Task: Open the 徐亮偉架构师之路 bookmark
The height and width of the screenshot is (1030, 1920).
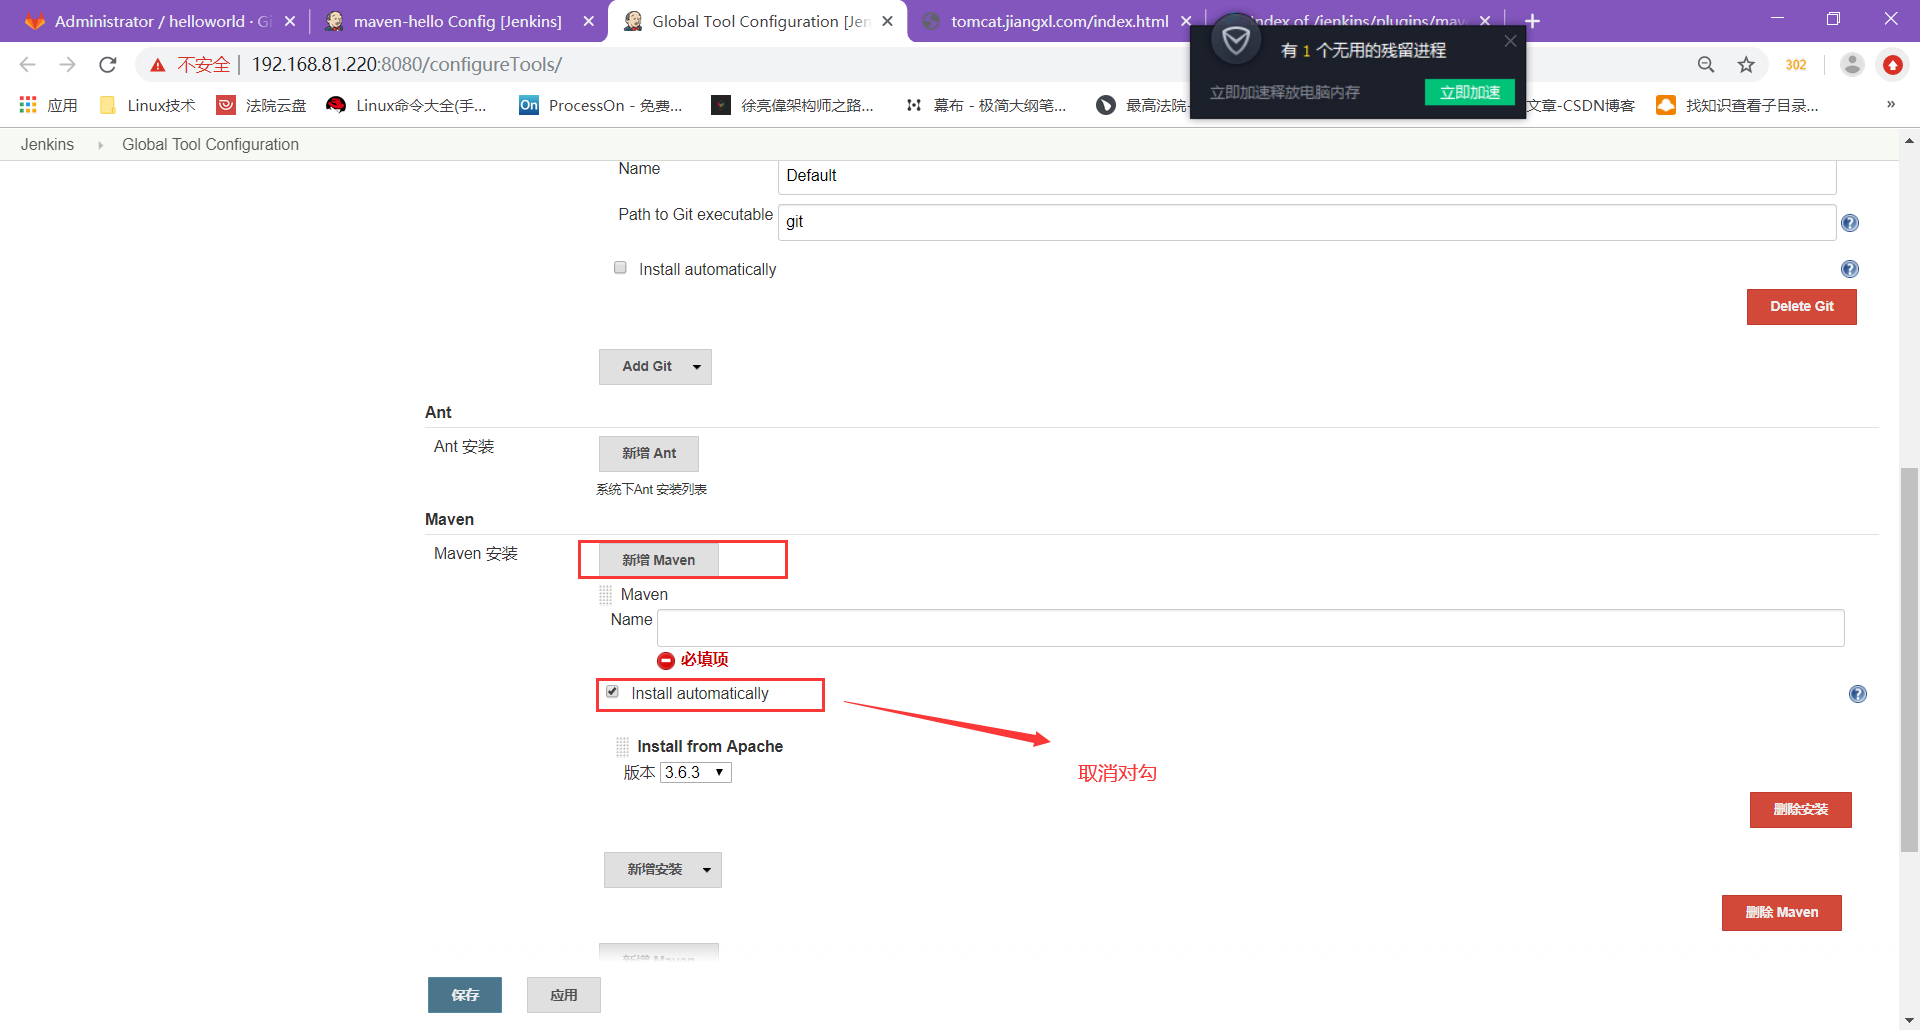Action: point(792,105)
